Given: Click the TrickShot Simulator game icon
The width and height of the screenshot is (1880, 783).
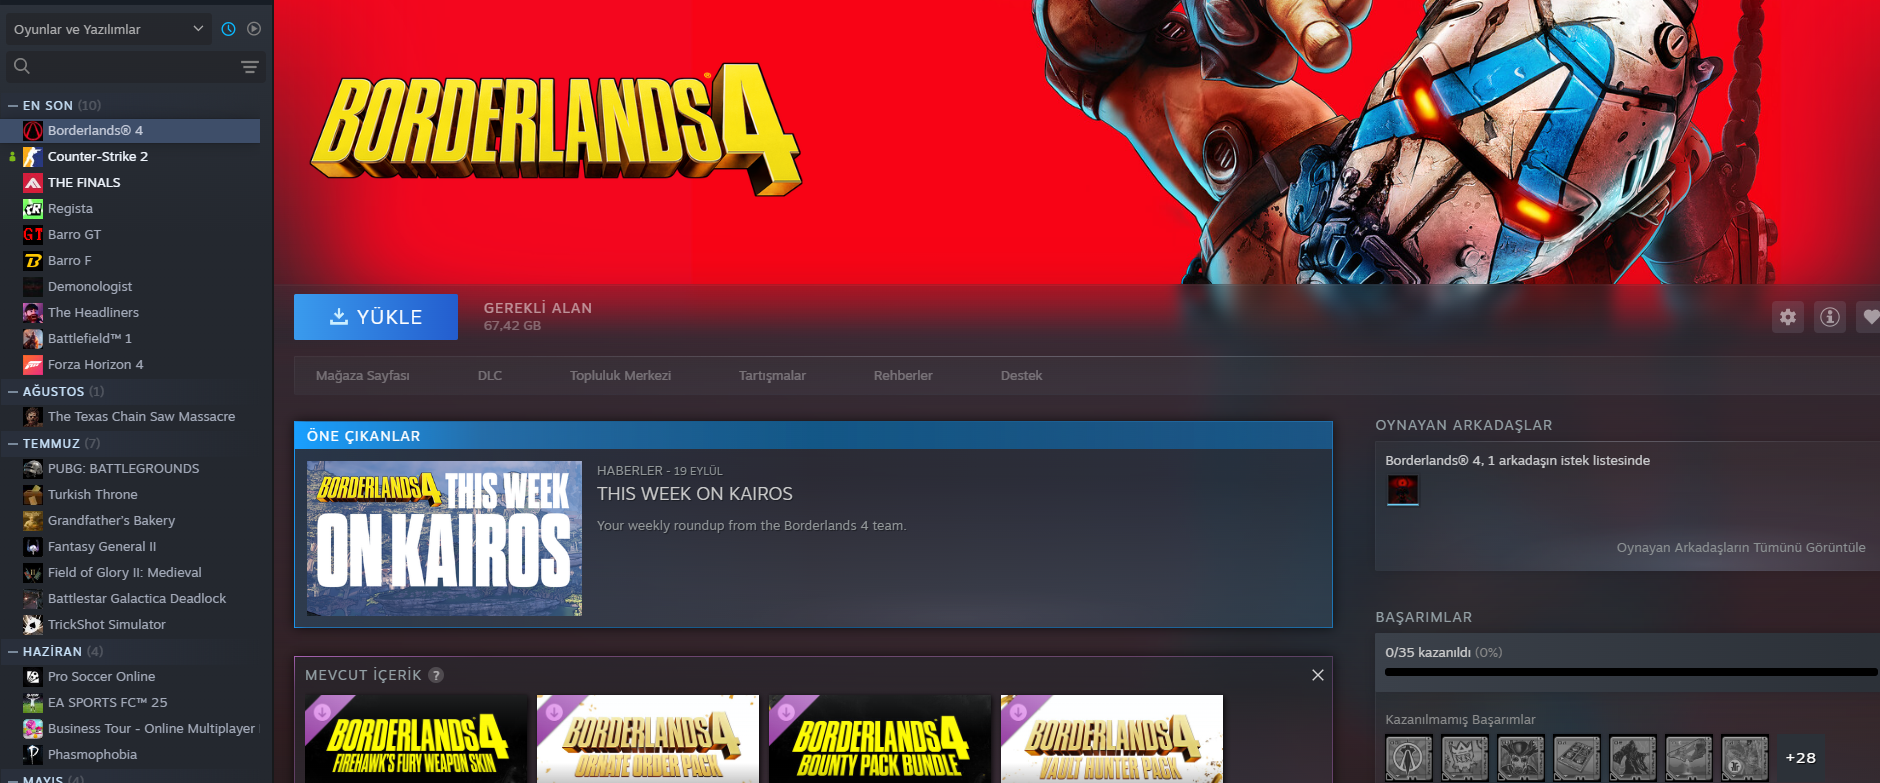Looking at the screenshot, I should (33, 624).
